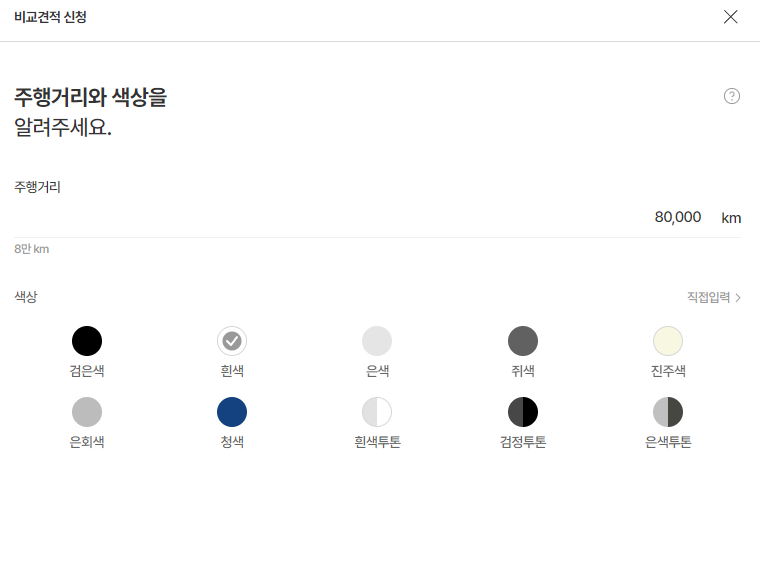Viewport: 760px width, 571px height.
Task: Select the 흰색투톤 two-tone swatch
Action: click(377, 412)
